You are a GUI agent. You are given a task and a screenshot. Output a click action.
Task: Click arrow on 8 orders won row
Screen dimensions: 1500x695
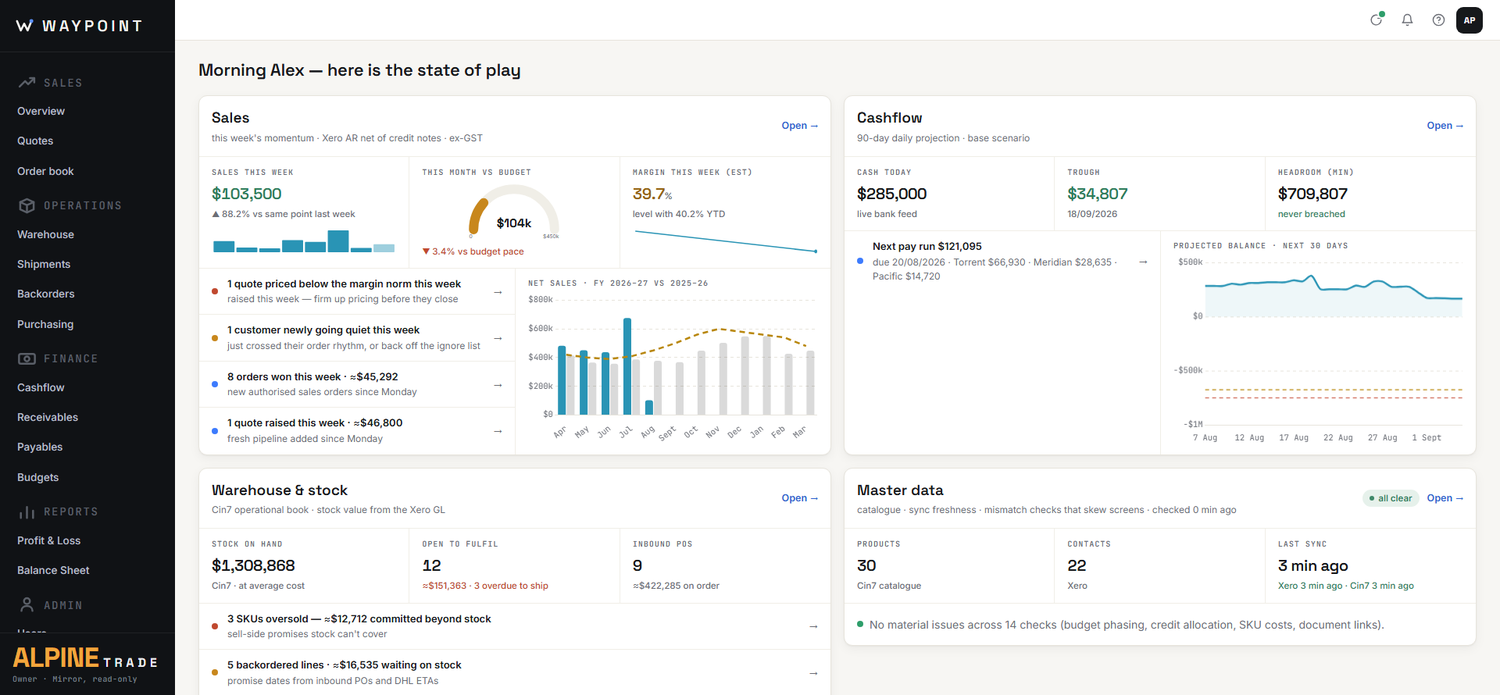[x=498, y=384]
